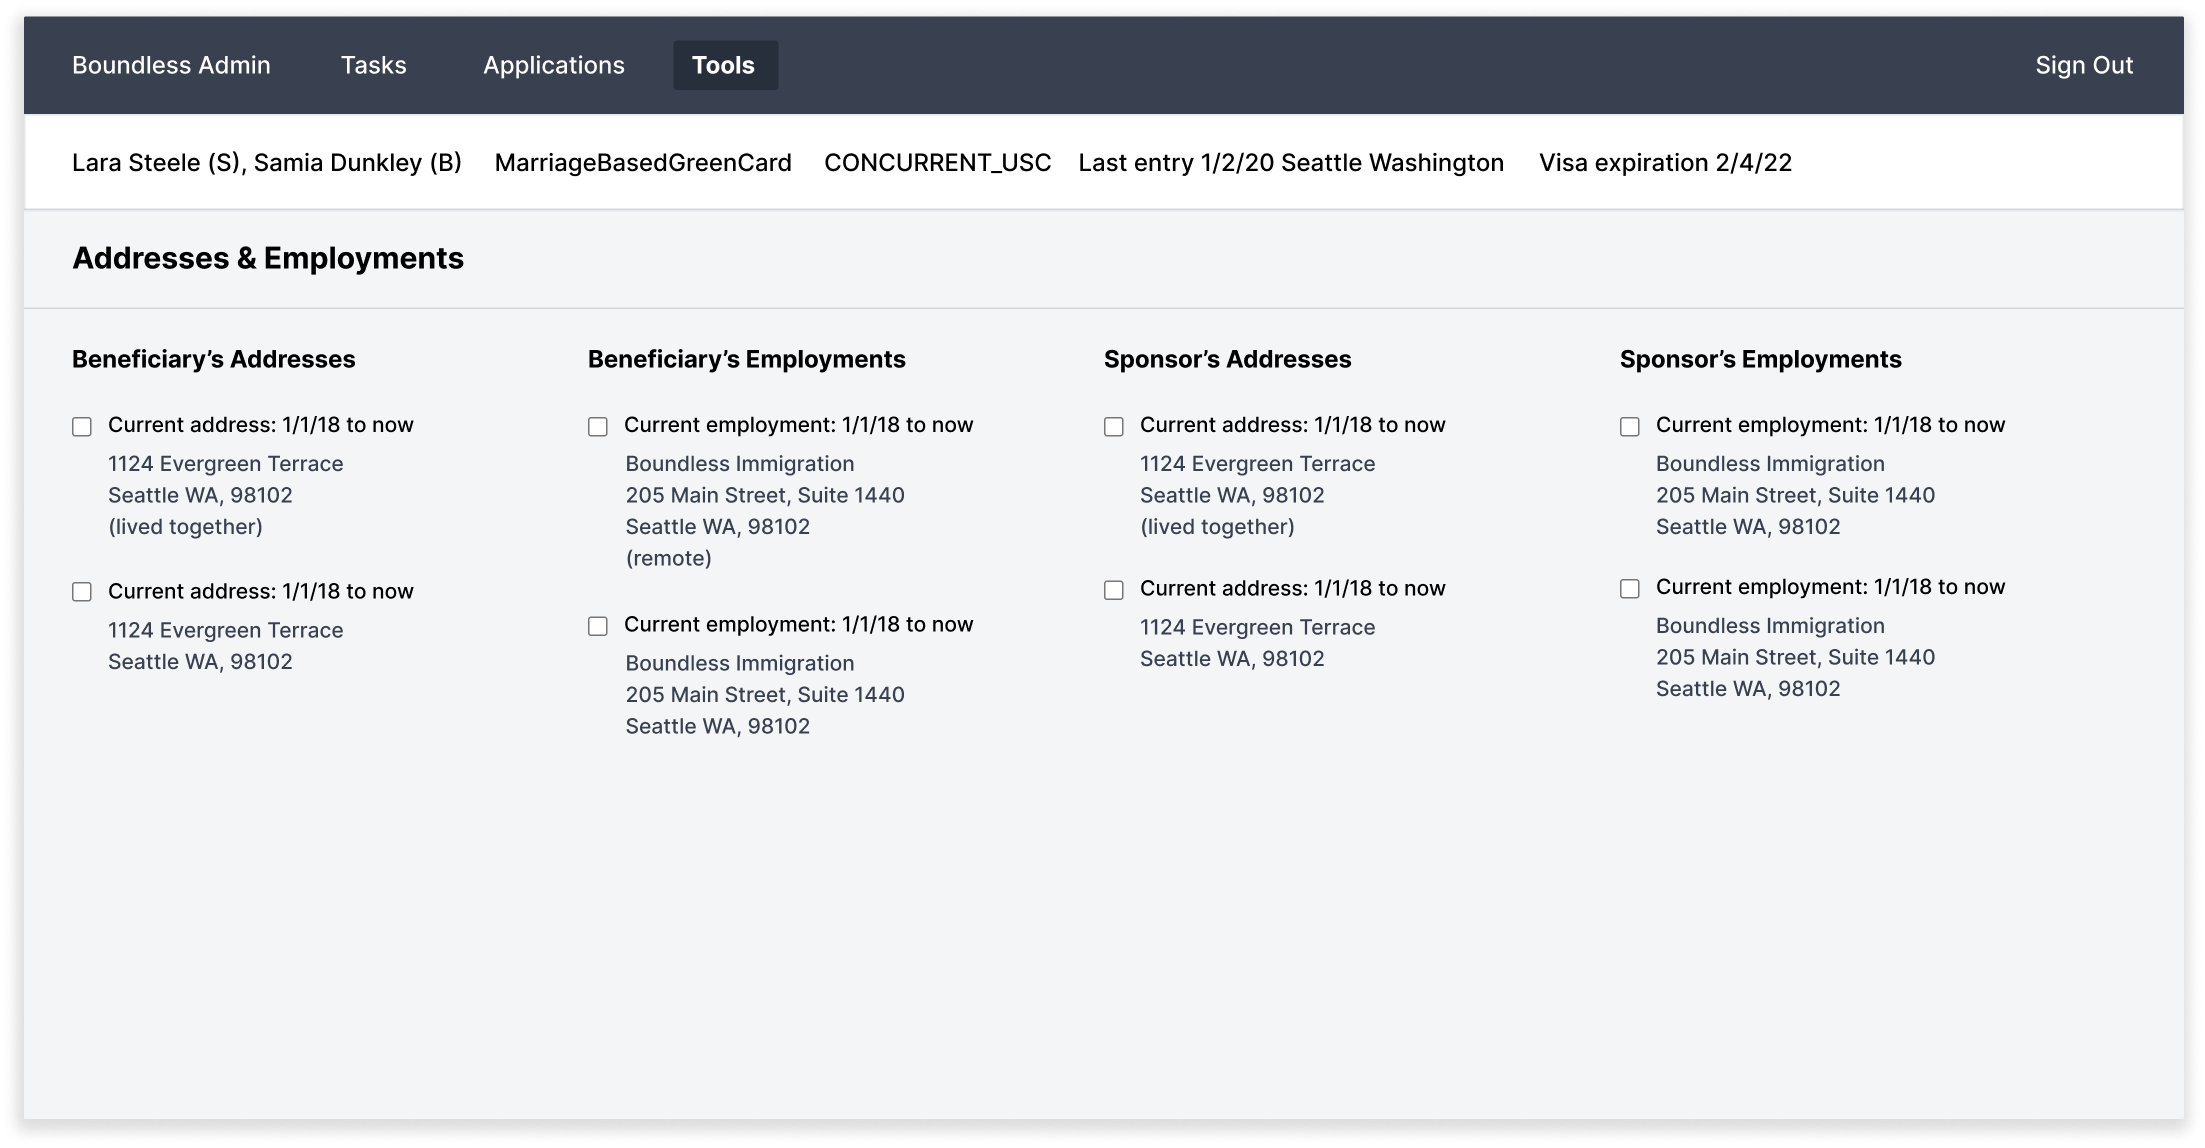This screenshot has width=2205, height=1148.
Task: Open the Tasks menu item
Action: [x=373, y=65]
